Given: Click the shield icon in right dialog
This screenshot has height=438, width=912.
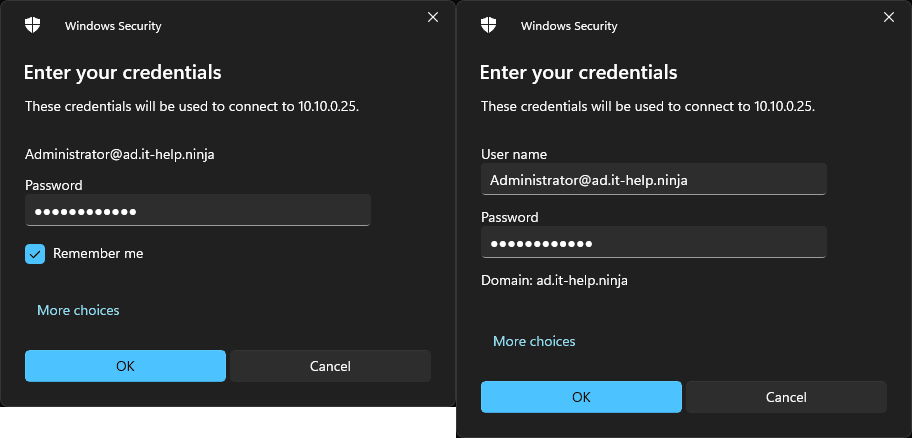Looking at the screenshot, I should click(x=489, y=25).
